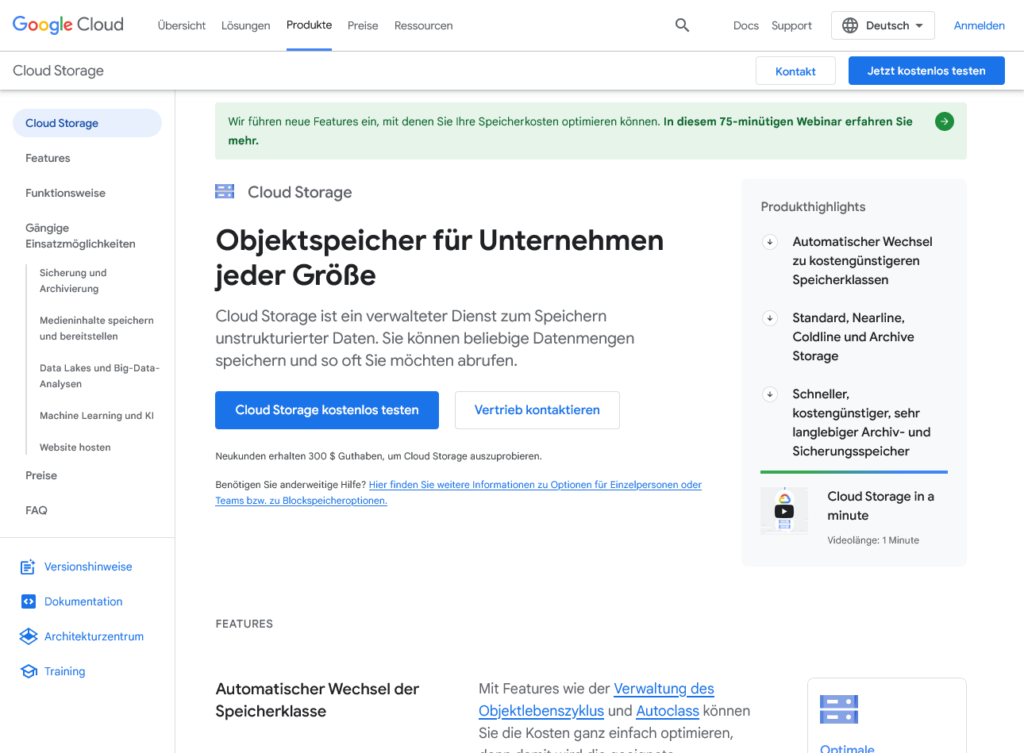
Task: Open the Architekturzentrum link
Action: click(x=94, y=636)
